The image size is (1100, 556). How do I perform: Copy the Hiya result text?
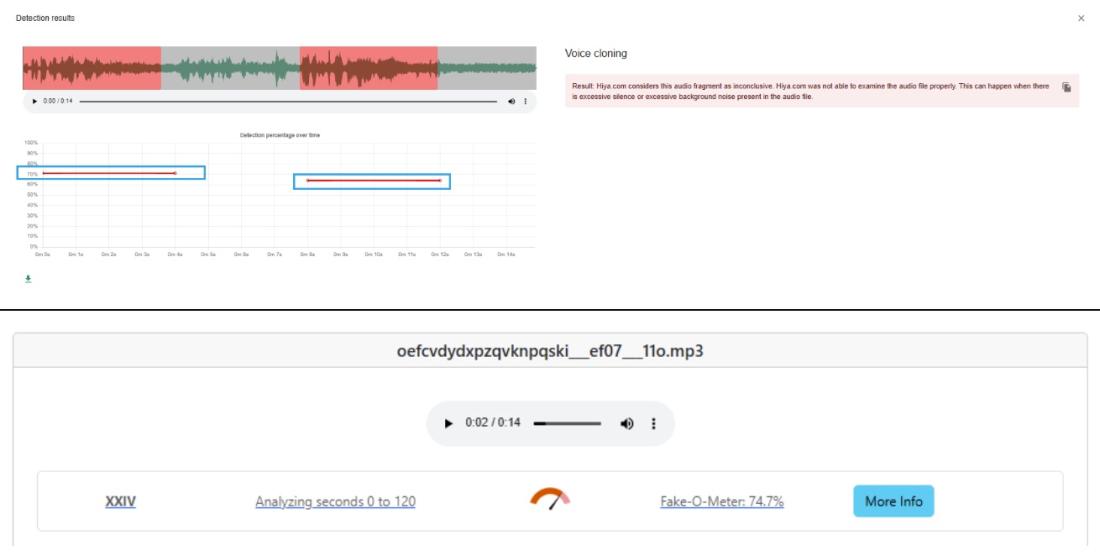1066,87
